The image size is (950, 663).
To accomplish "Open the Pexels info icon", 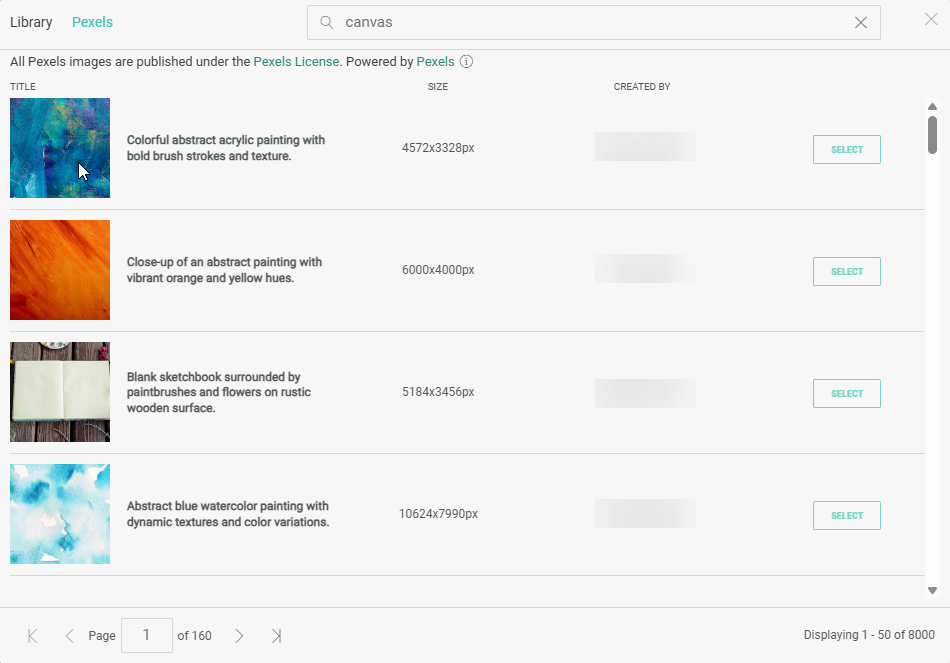I will 466,62.
